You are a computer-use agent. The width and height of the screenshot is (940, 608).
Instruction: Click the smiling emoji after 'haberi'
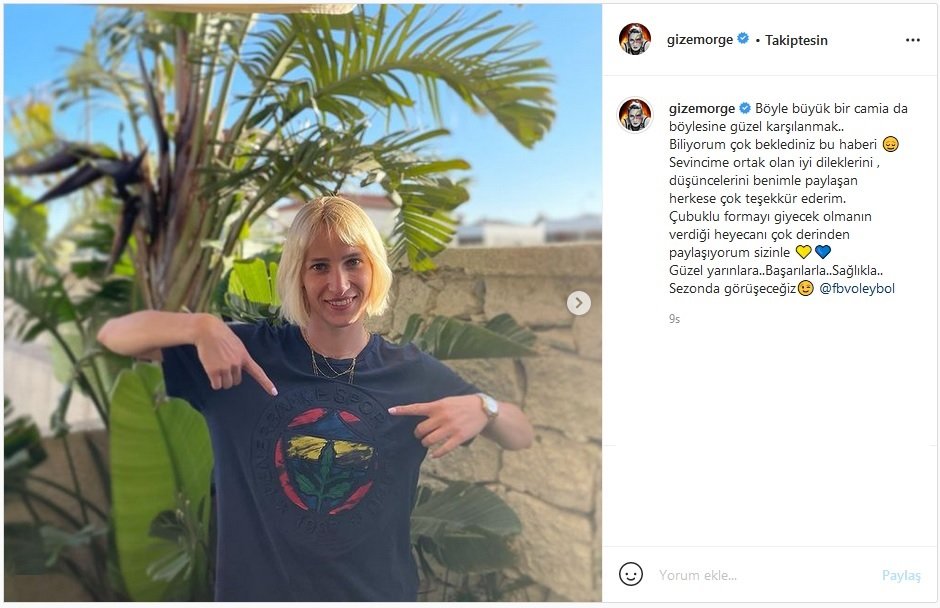890,144
